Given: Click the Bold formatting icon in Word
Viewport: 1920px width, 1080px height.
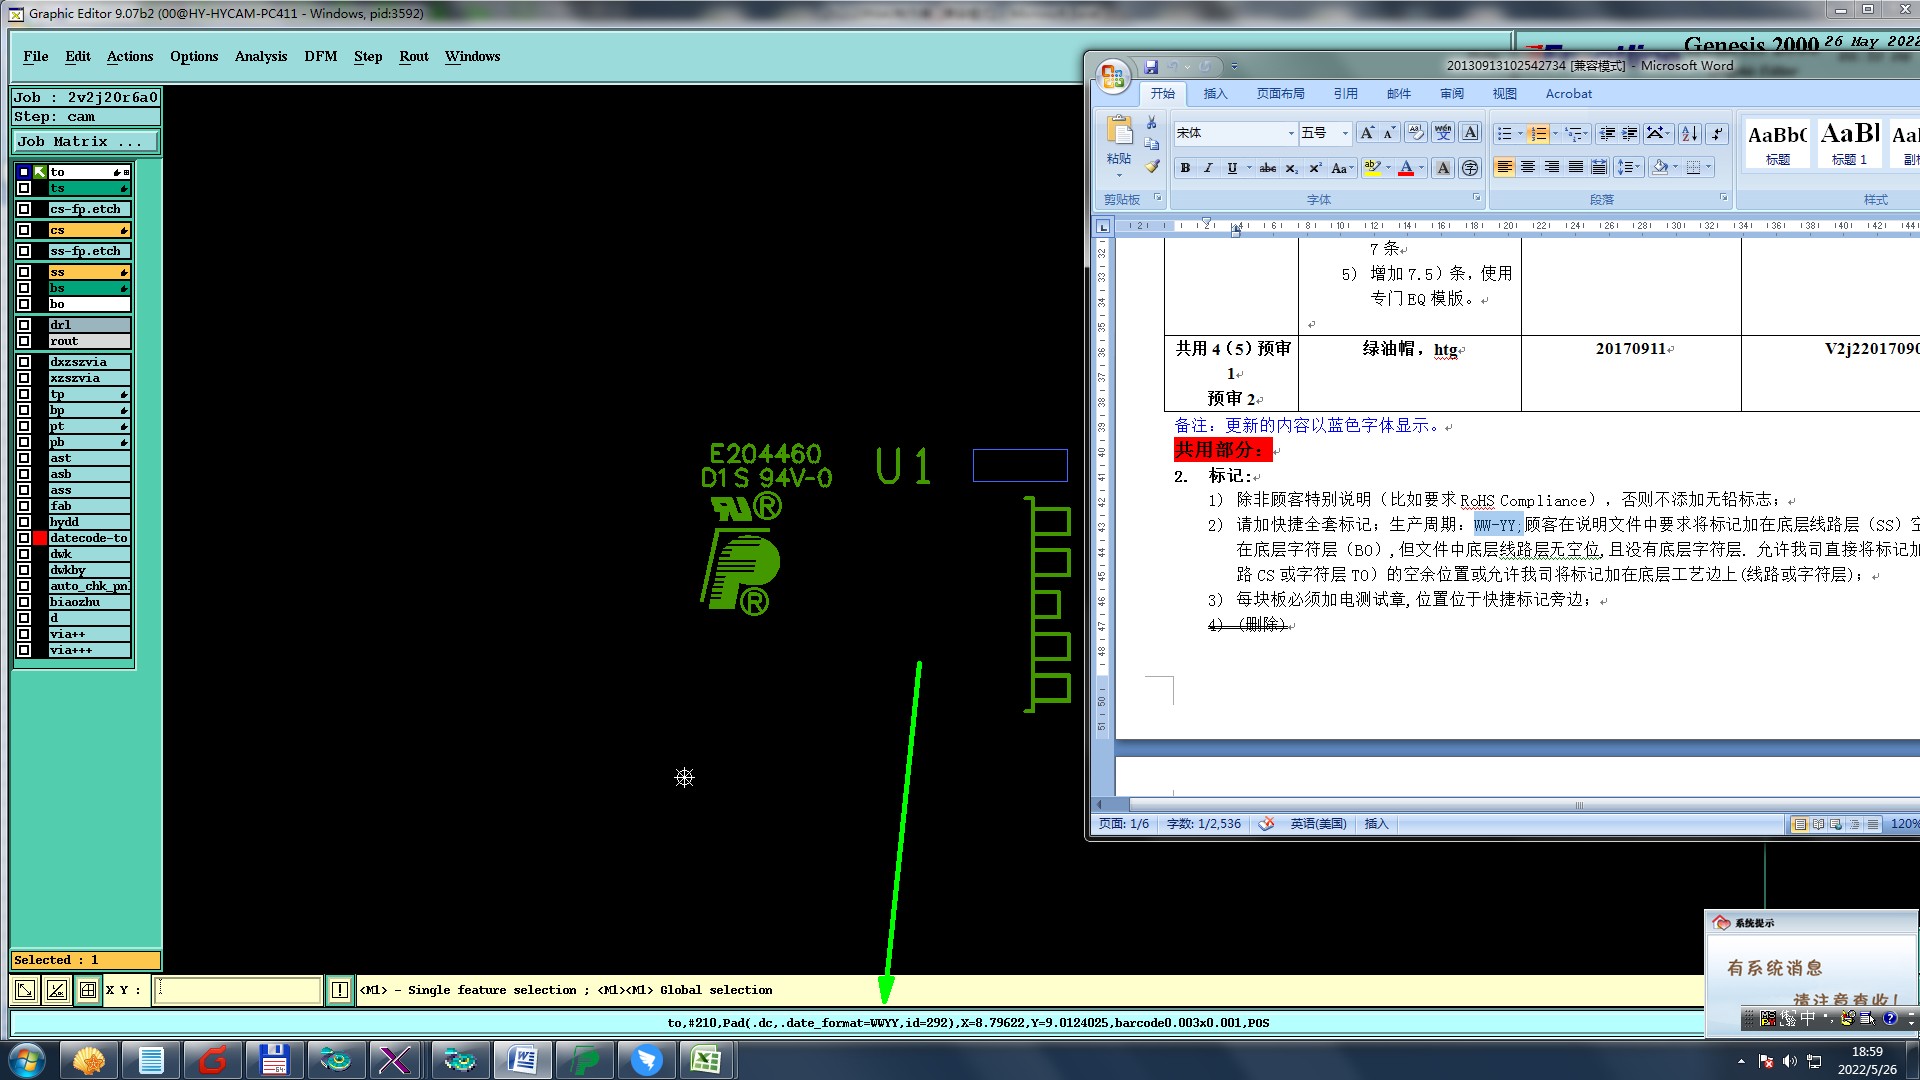Looking at the screenshot, I should [x=1185, y=168].
